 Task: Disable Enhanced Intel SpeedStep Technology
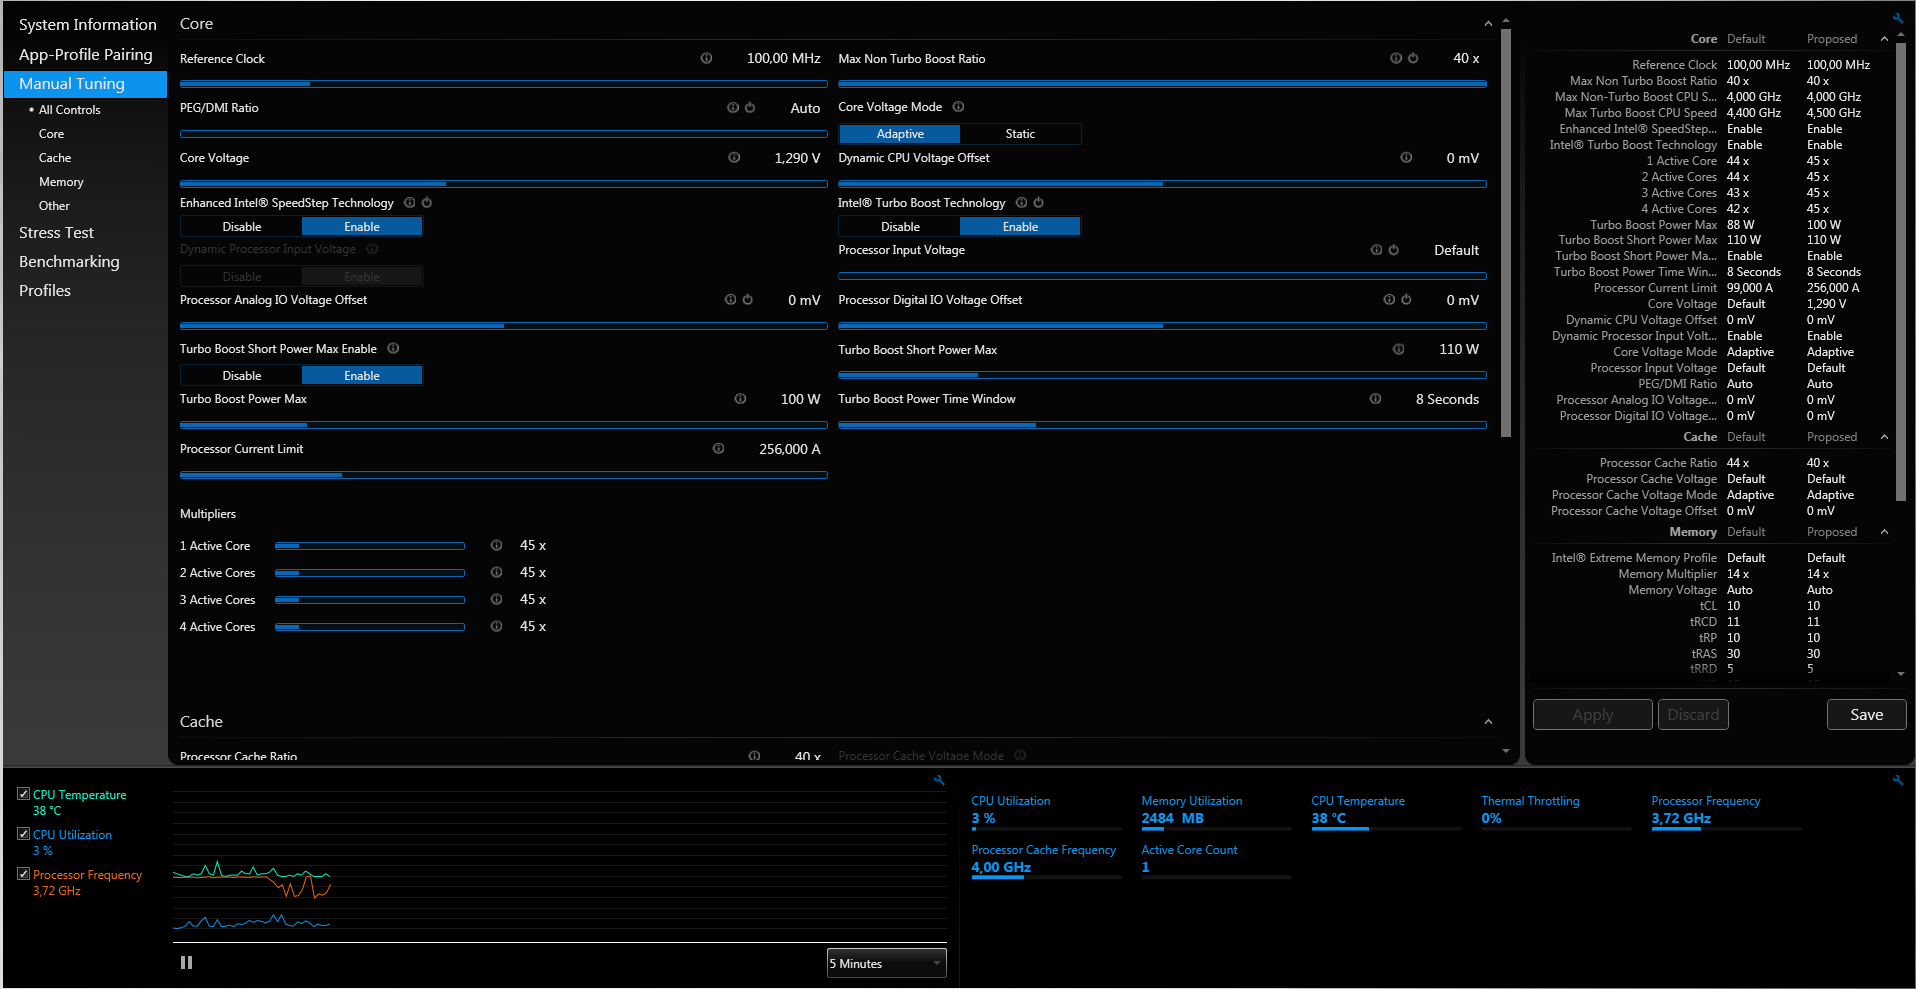(x=242, y=227)
